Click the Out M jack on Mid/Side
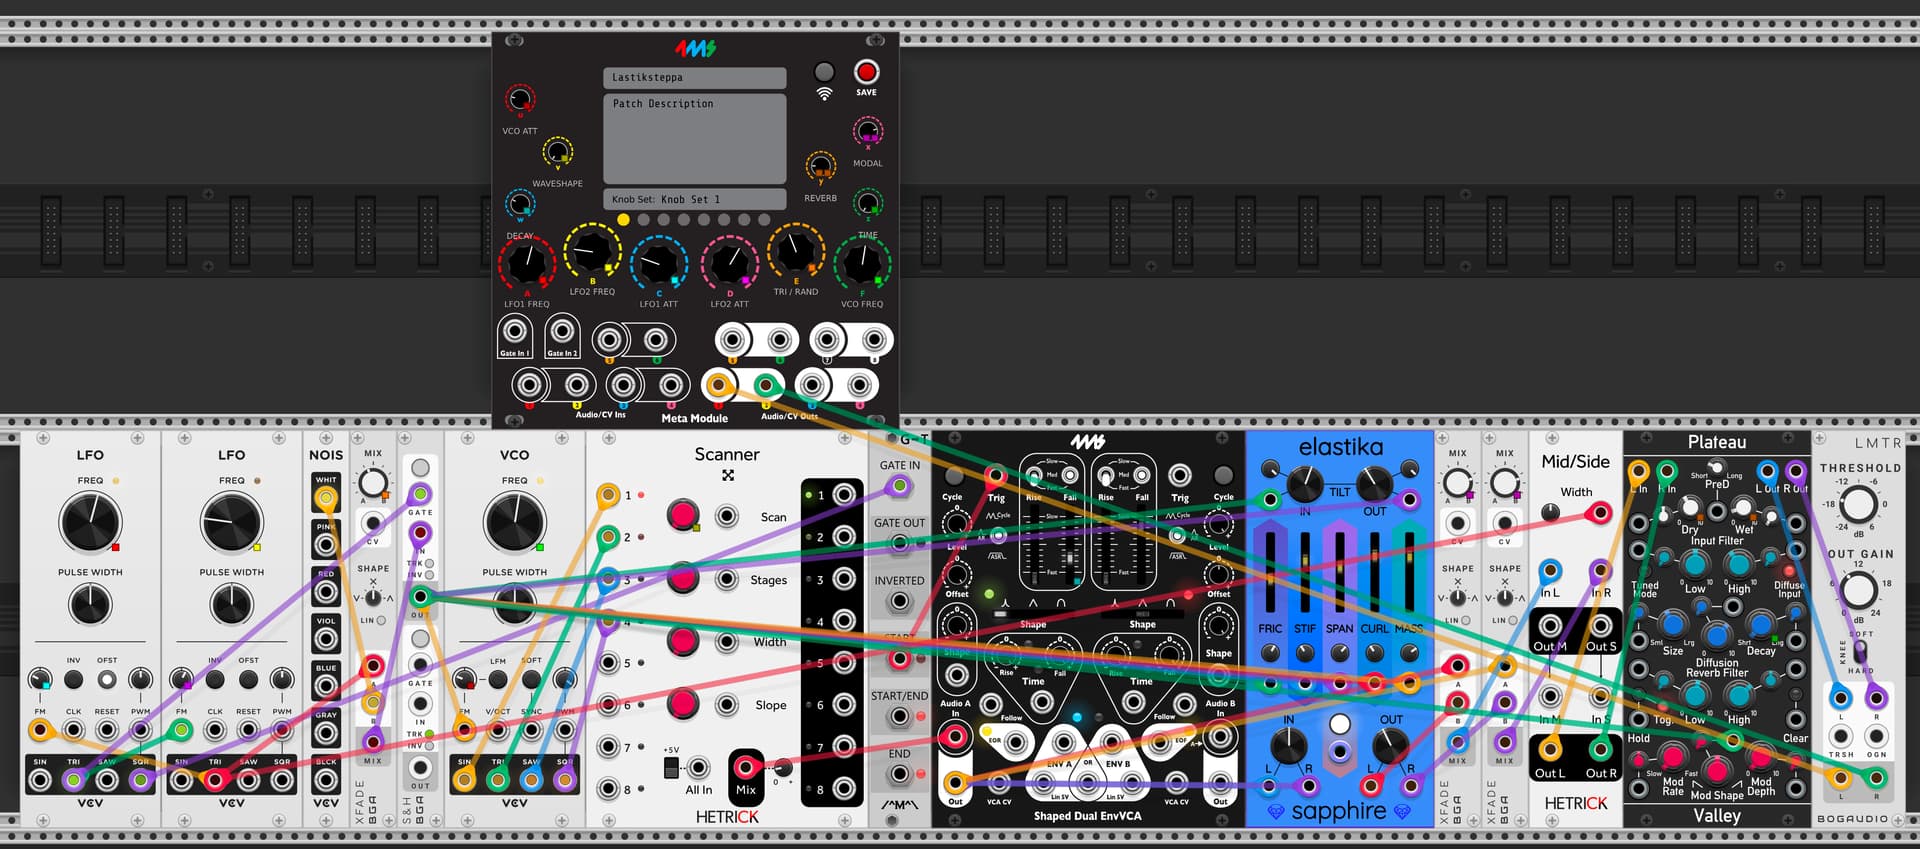The height and width of the screenshot is (849, 1920). [1550, 626]
